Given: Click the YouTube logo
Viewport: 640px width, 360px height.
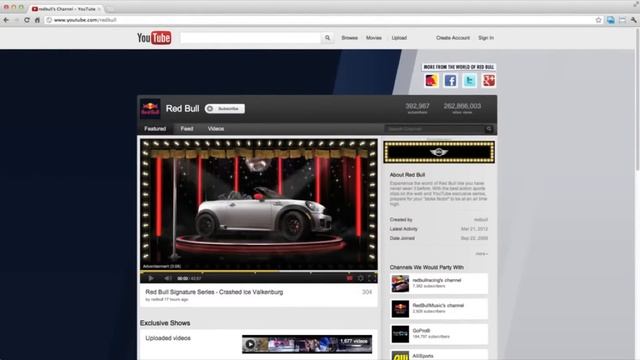Looking at the screenshot, I should [x=154, y=38].
